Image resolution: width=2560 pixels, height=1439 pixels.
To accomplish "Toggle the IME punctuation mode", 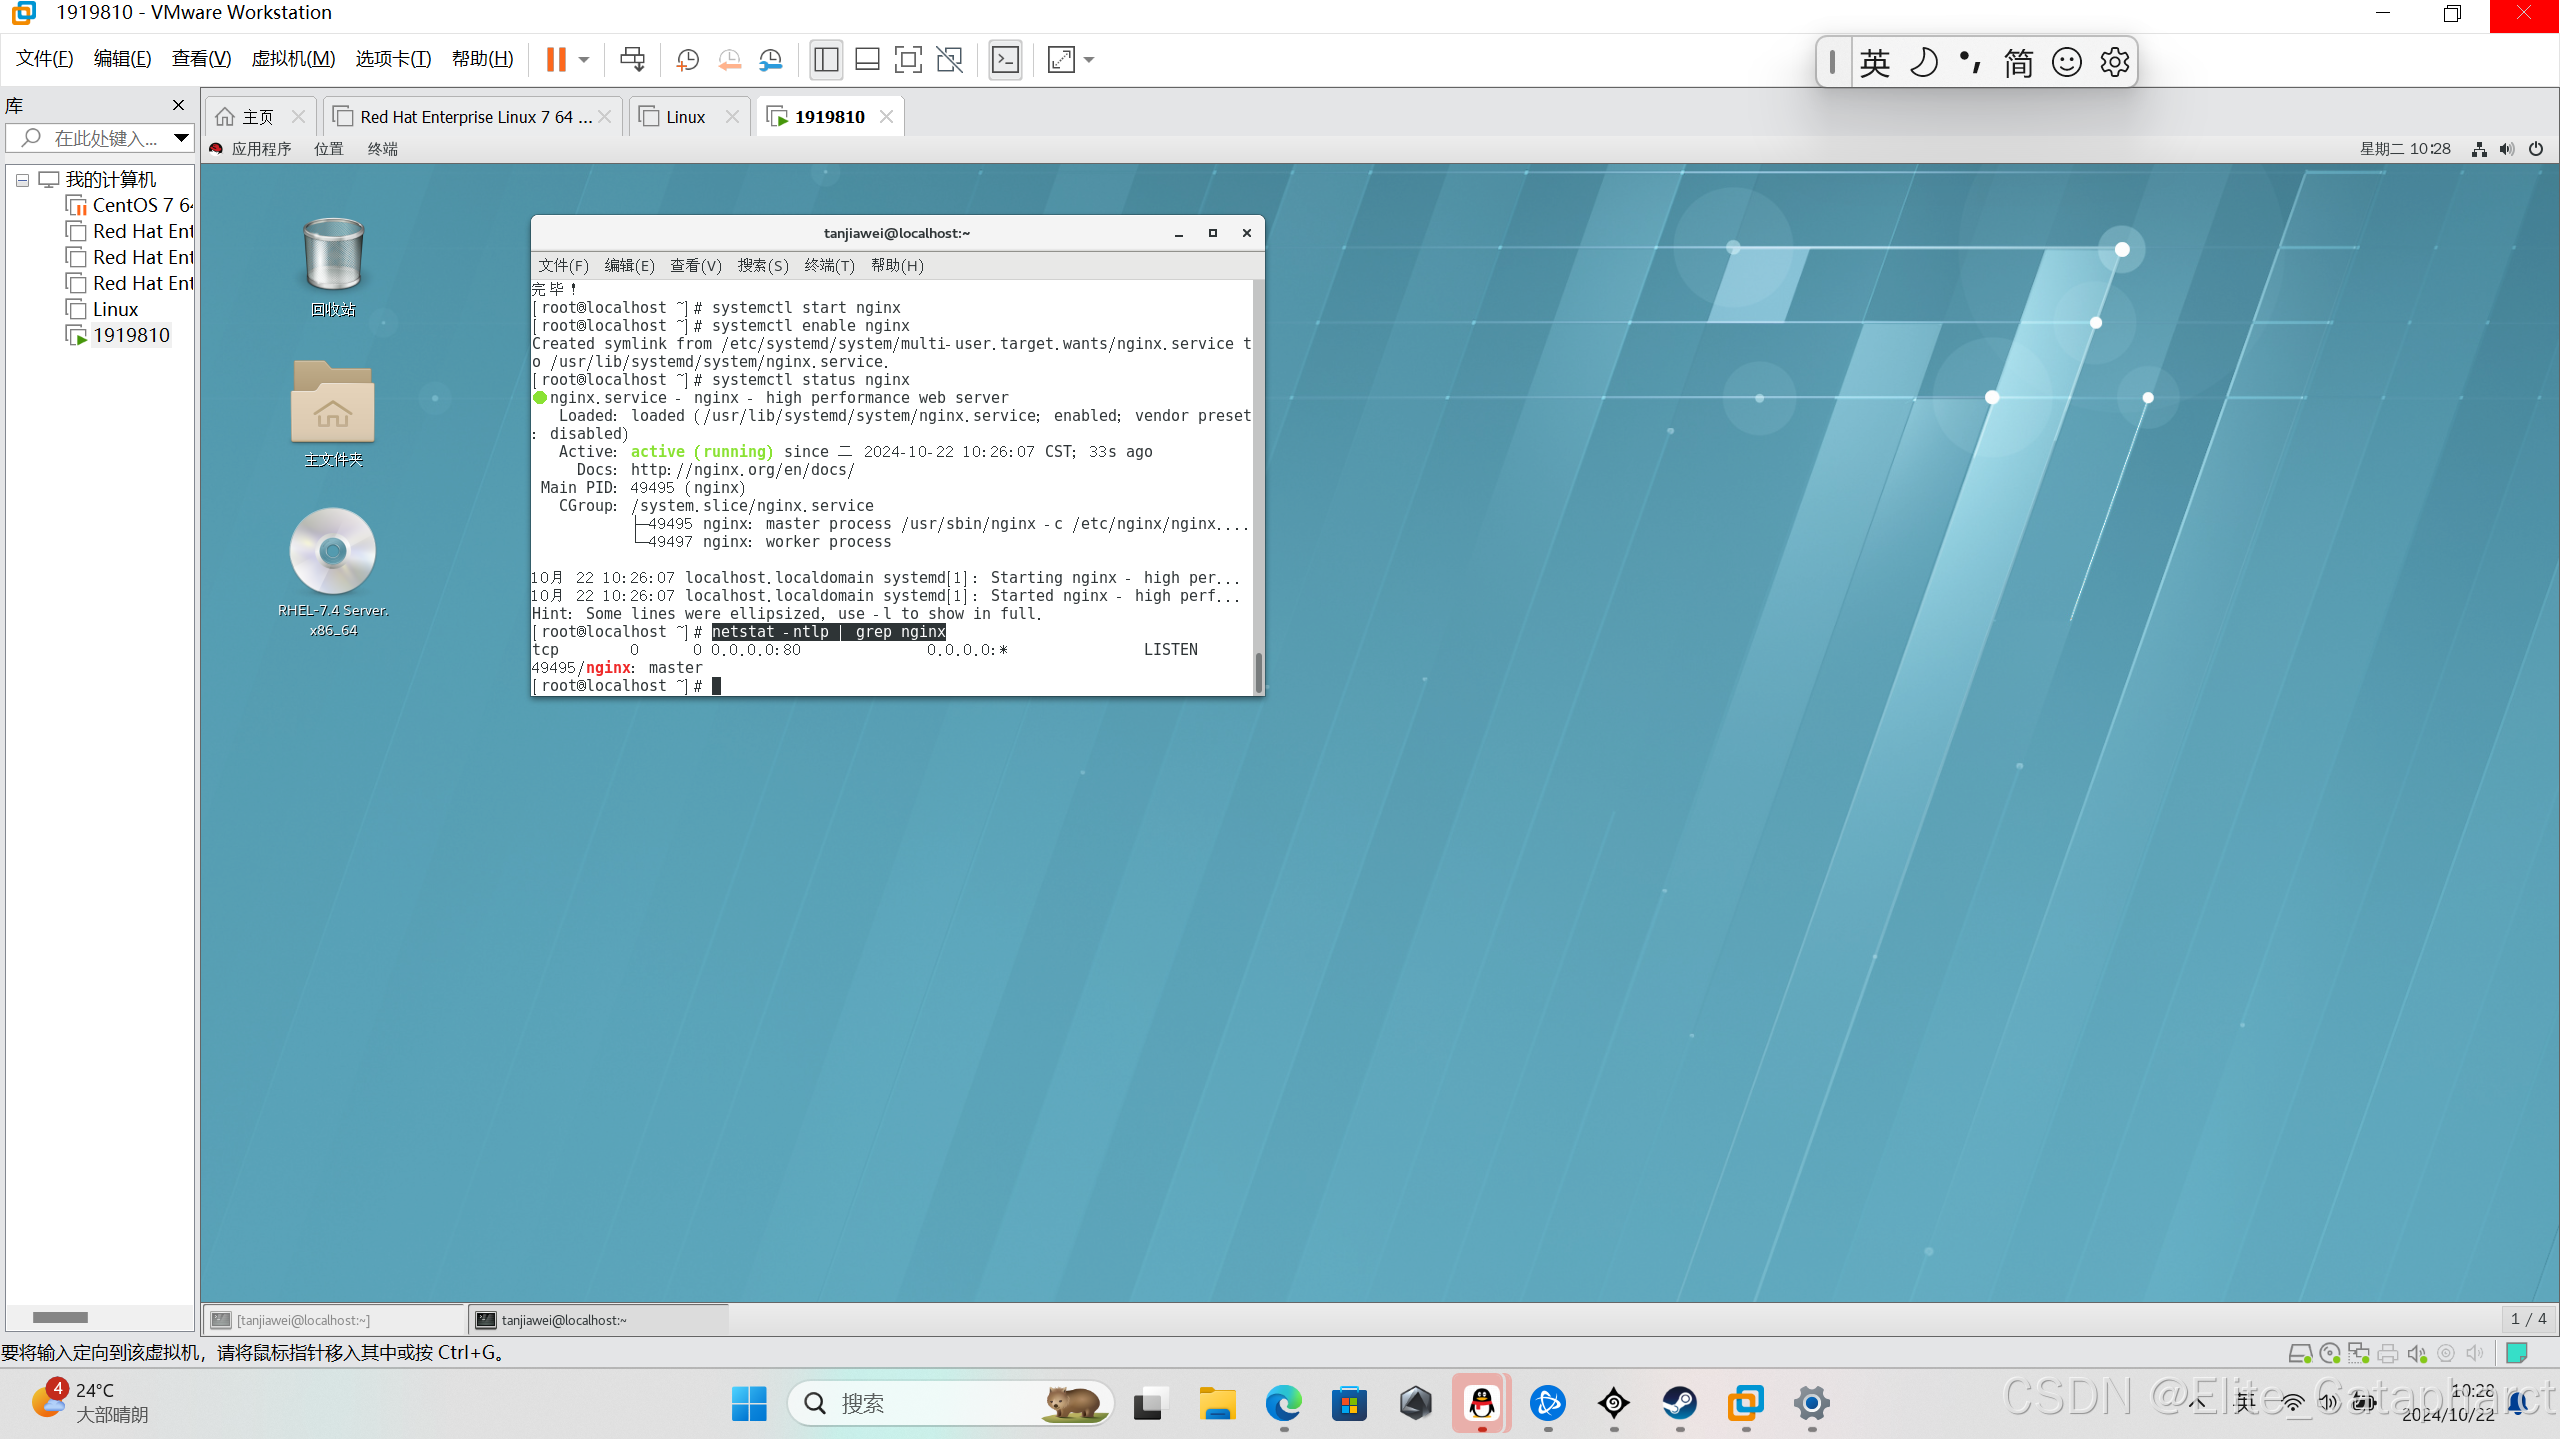I will 1970,62.
